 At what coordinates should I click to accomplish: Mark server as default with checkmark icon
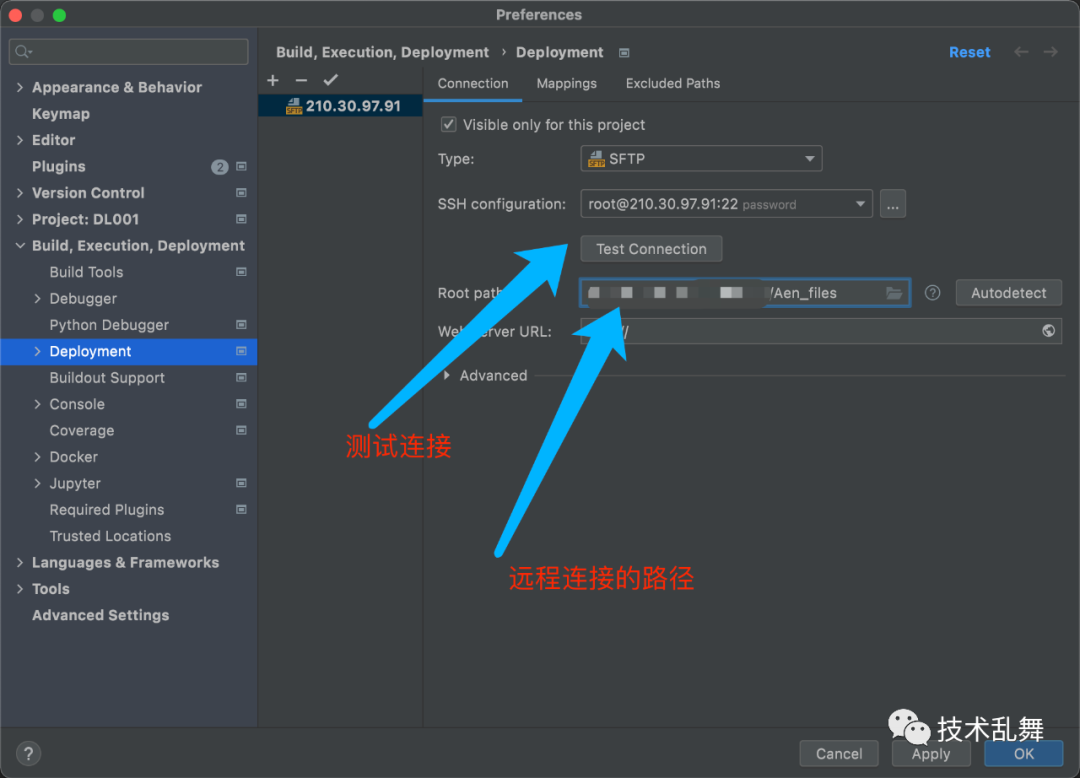331,80
